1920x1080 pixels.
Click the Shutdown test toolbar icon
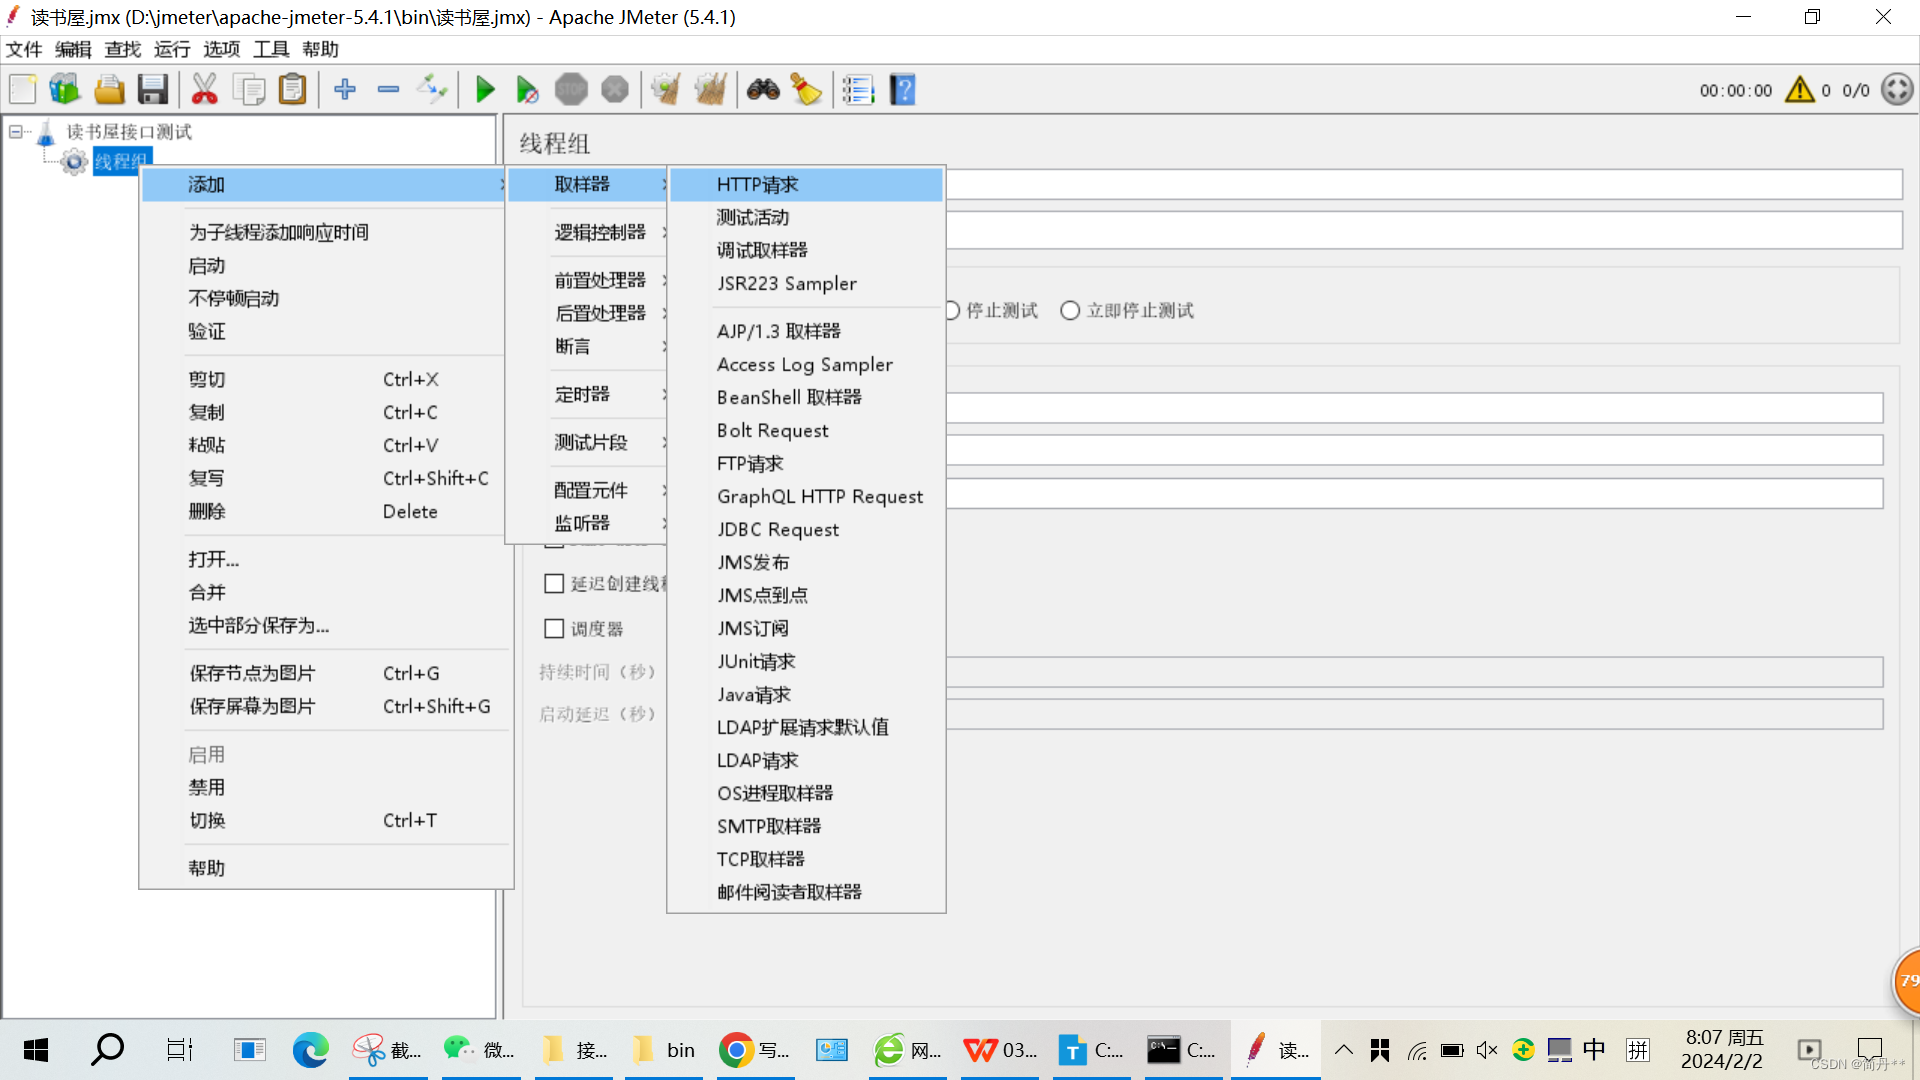[x=615, y=90]
